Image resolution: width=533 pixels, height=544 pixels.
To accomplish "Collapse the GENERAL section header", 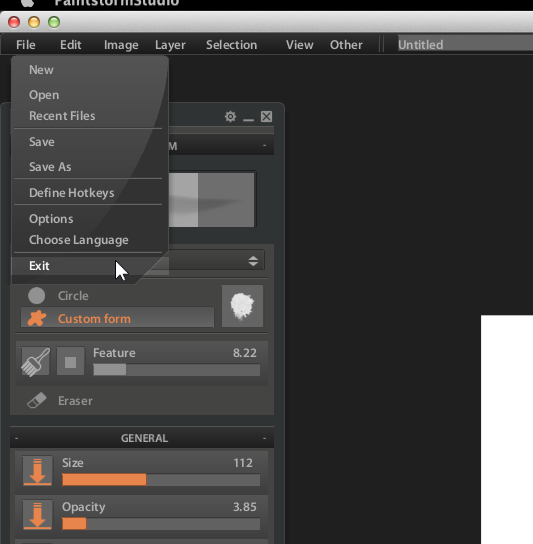I will pyautogui.click(x=142, y=438).
